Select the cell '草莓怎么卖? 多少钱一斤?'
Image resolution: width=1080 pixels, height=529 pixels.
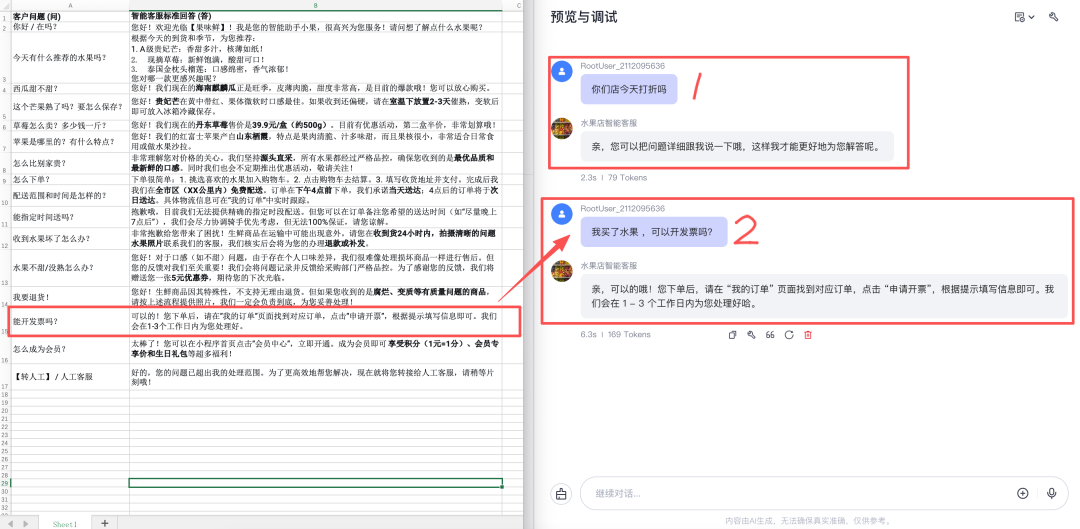70,125
